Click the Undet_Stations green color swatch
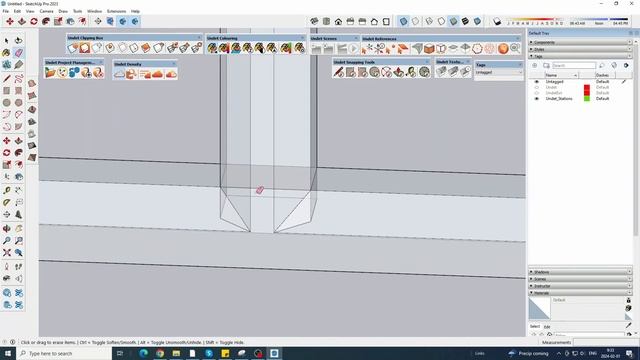The height and width of the screenshot is (360, 640). pyautogui.click(x=587, y=99)
